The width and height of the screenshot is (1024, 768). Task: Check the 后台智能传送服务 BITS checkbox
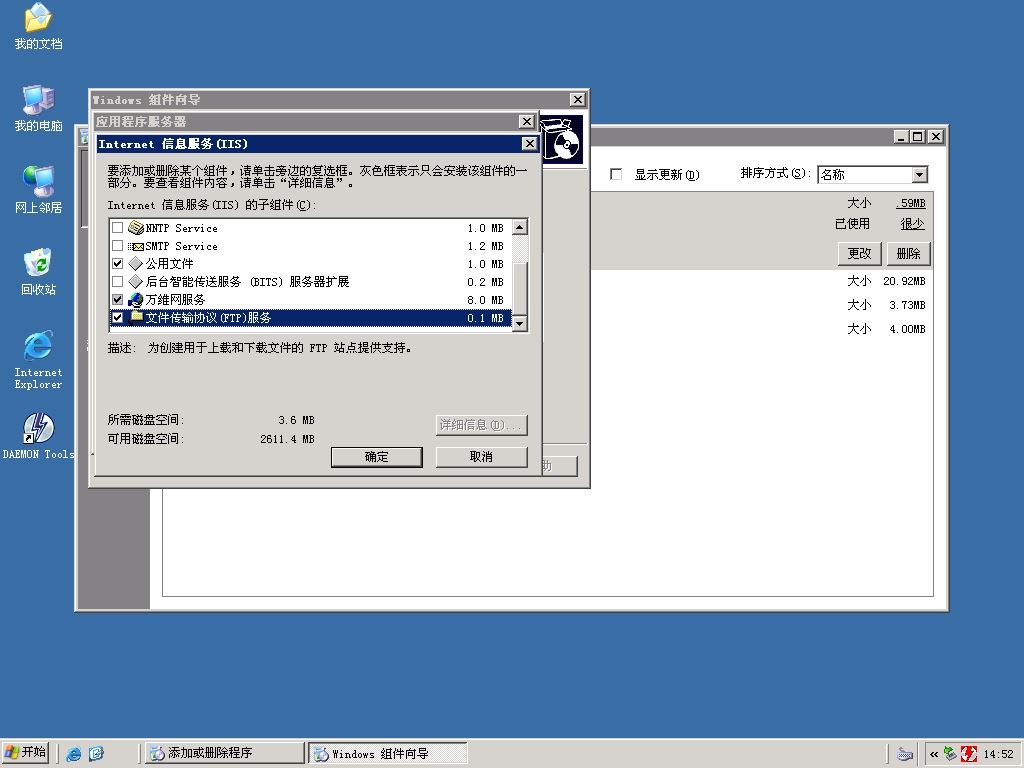[x=118, y=282]
